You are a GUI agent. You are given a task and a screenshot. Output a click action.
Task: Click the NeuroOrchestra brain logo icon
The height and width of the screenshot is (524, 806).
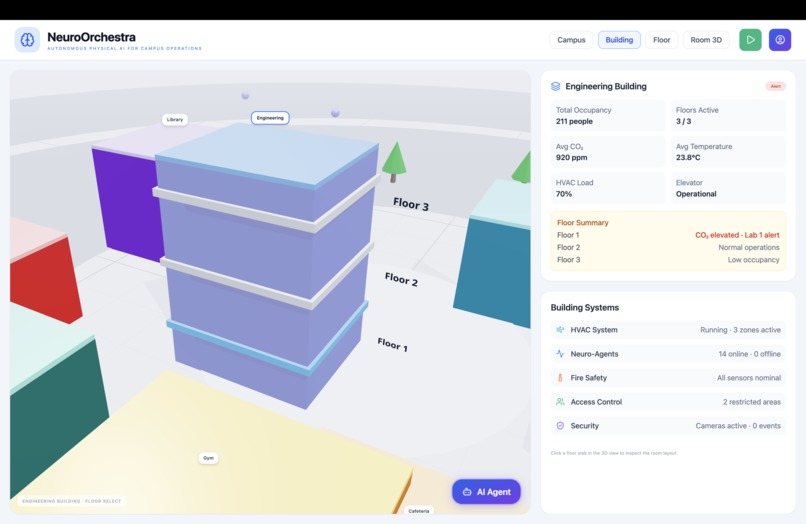tap(27, 40)
